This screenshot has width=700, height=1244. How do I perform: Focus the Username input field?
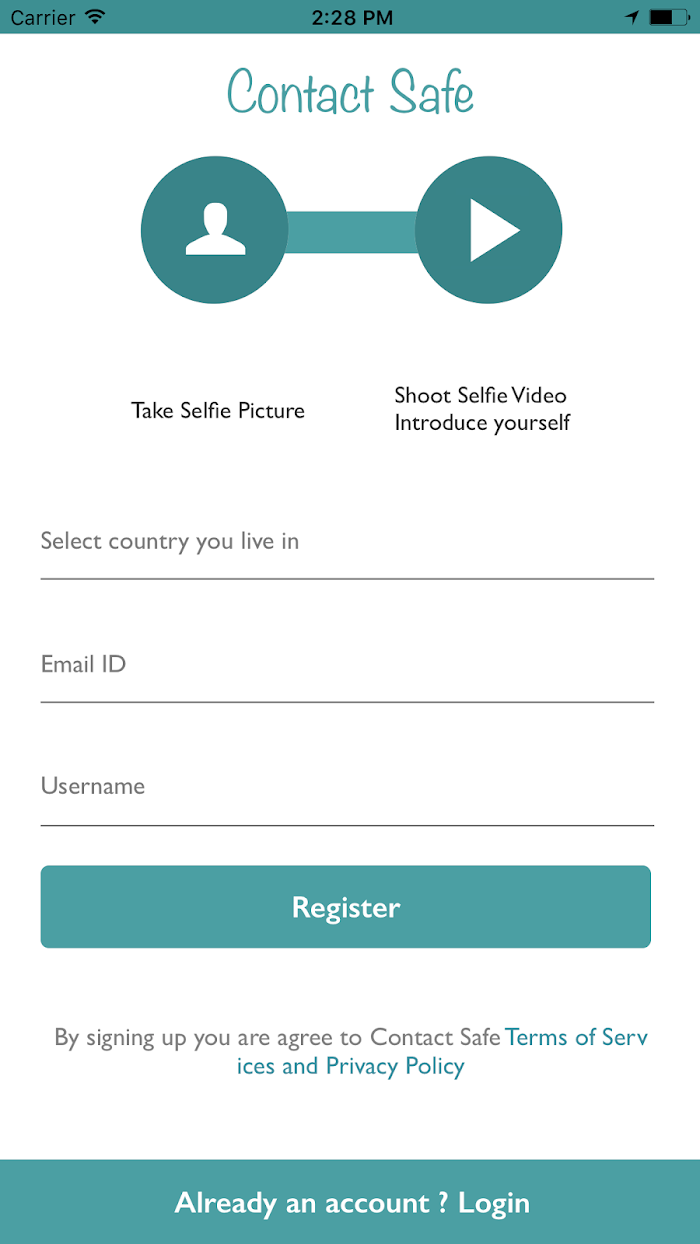(347, 788)
